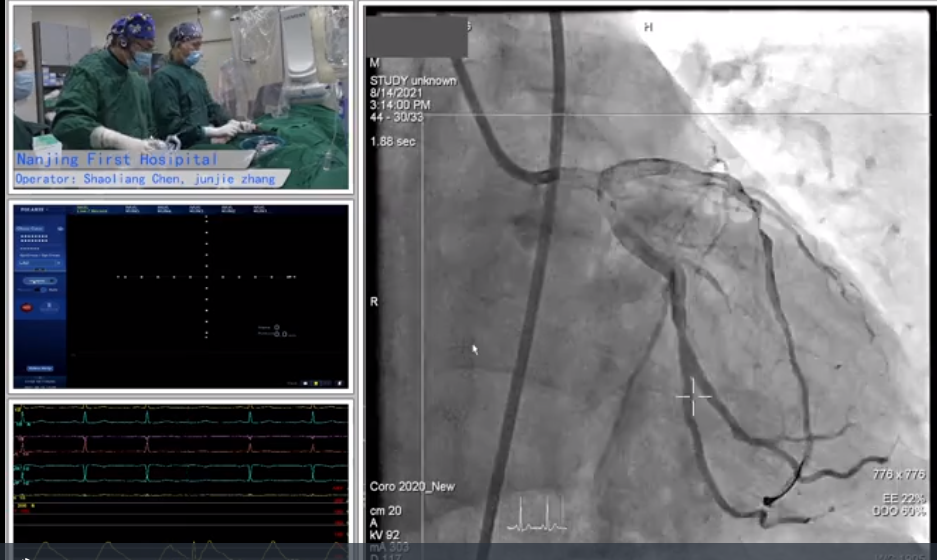
Task: Click the 'EE 22%' value
Action: point(904,498)
